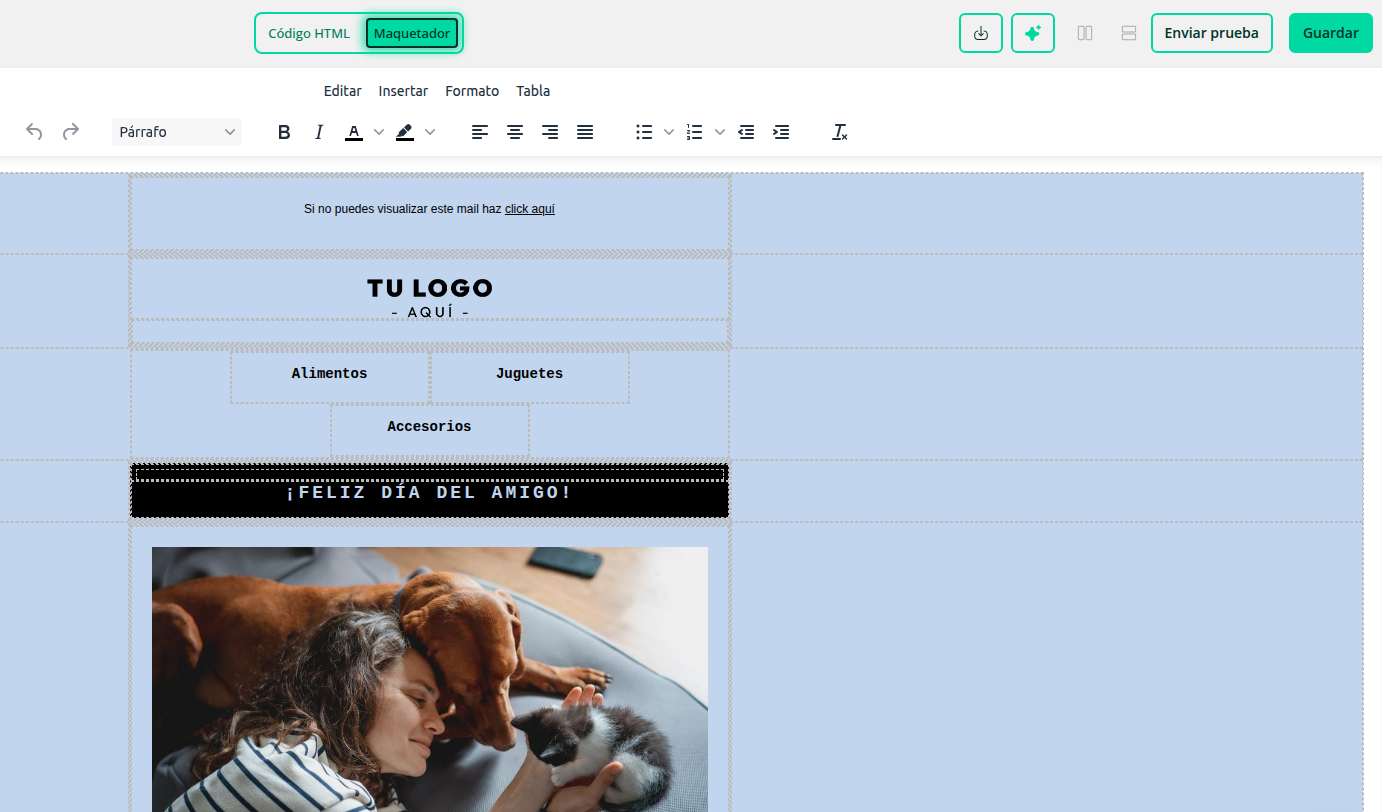Expand the bullet list style dropdown
This screenshot has height=812, width=1382.
click(x=669, y=132)
